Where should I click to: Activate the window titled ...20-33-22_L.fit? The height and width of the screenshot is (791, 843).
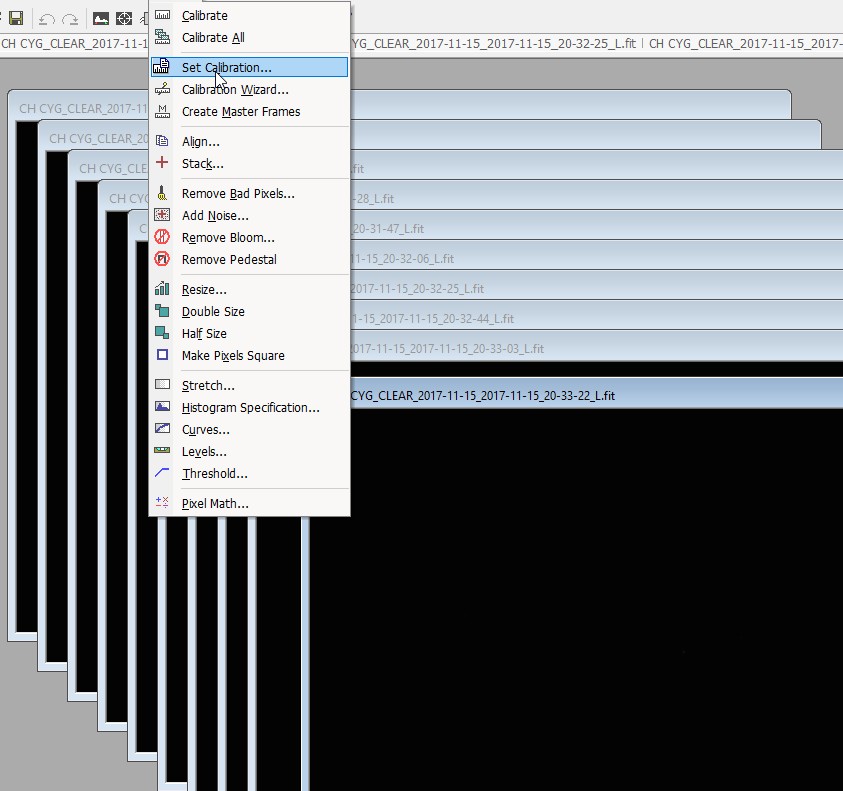596,396
